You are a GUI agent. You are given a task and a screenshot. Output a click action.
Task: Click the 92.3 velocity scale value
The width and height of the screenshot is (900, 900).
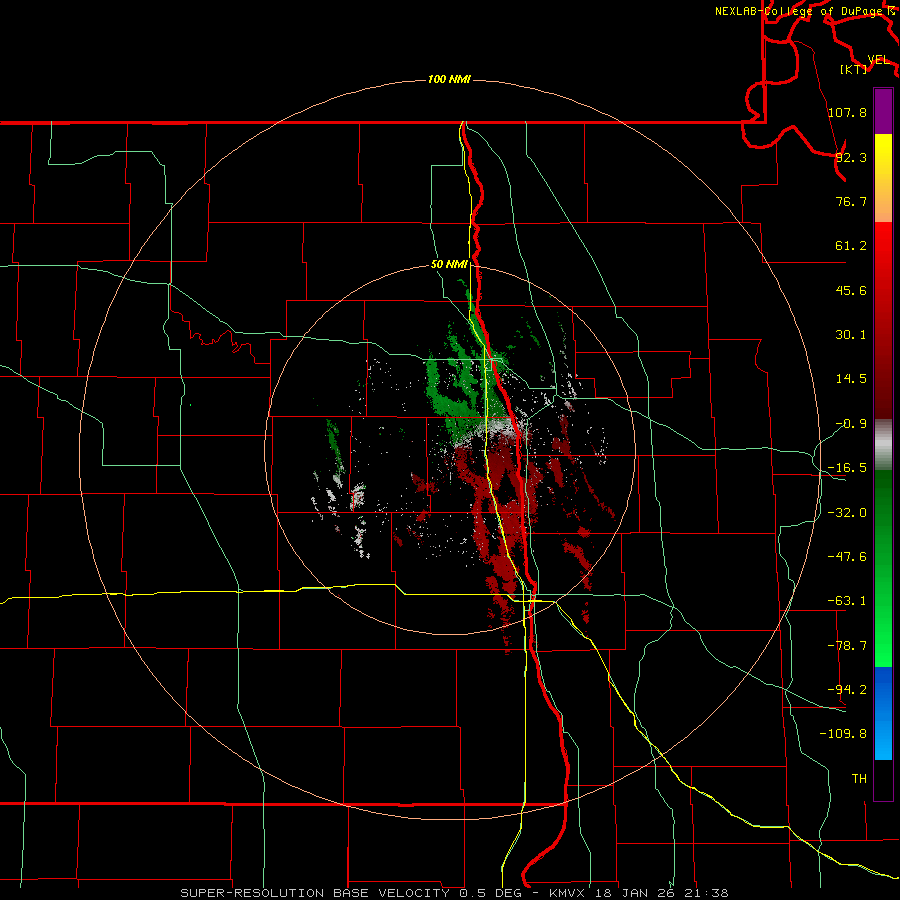pyautogui.click(x=851, y=157)
